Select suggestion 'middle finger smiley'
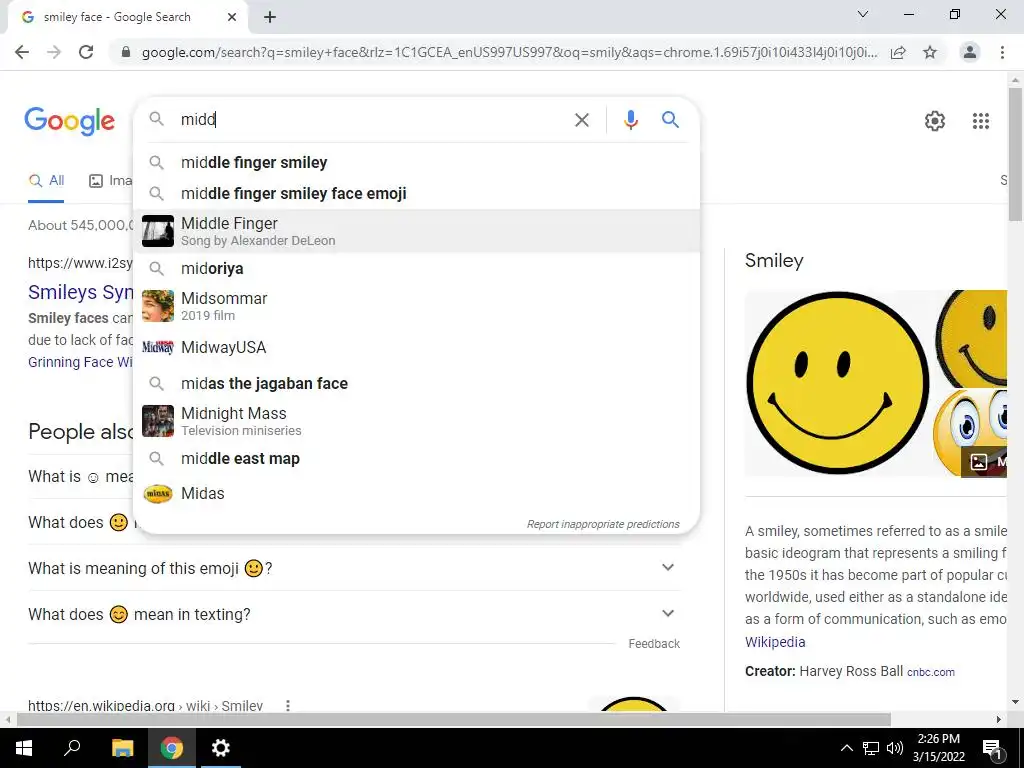1024x768 pixels. click(416, 162)
